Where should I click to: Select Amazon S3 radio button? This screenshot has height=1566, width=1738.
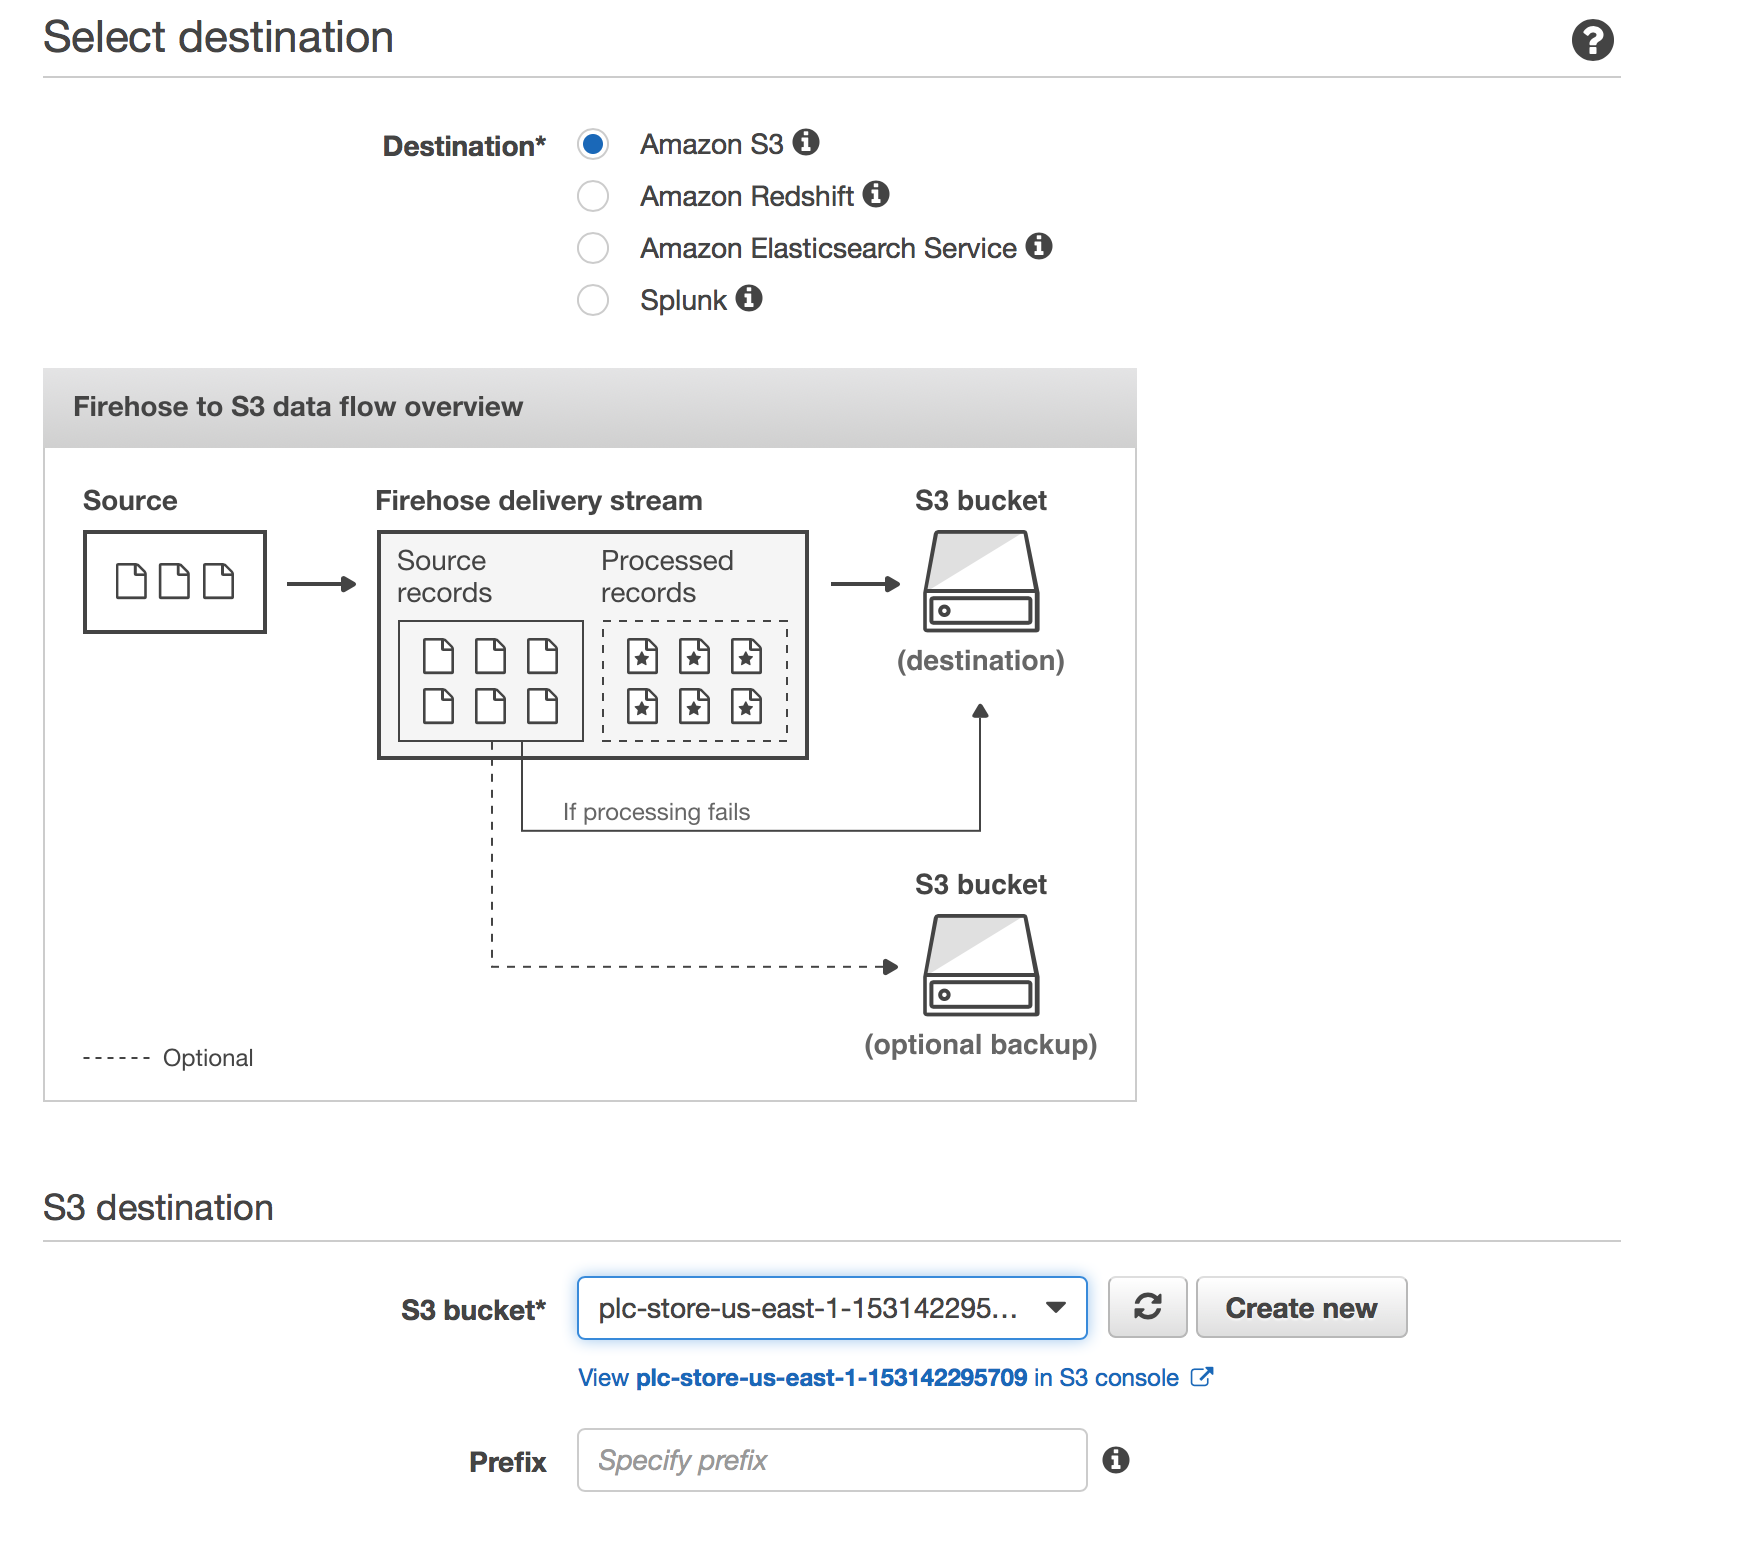[x=593, y=144]
